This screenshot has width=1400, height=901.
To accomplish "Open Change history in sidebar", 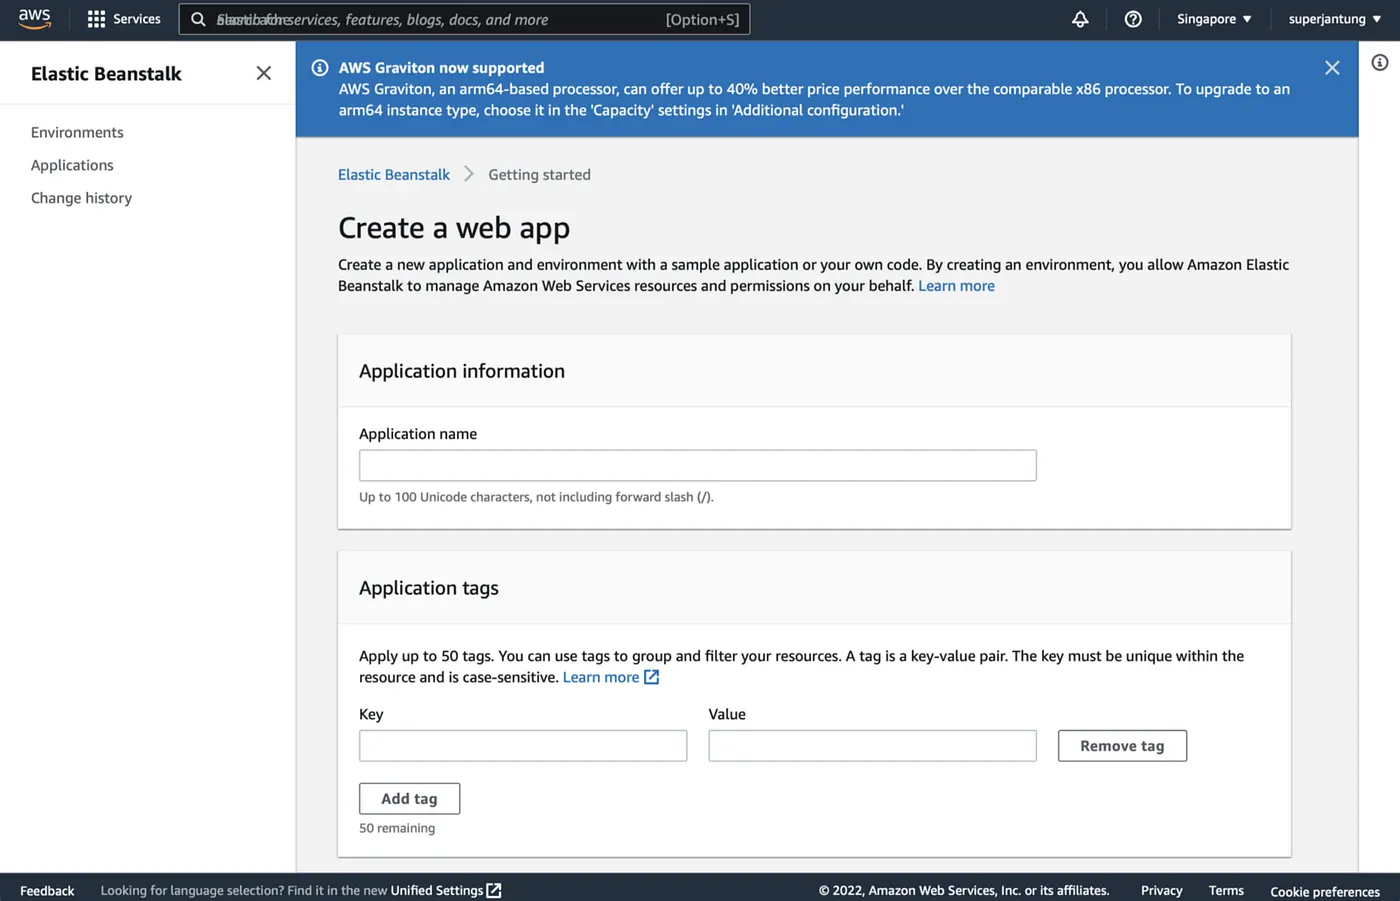I will pos(81,198).
